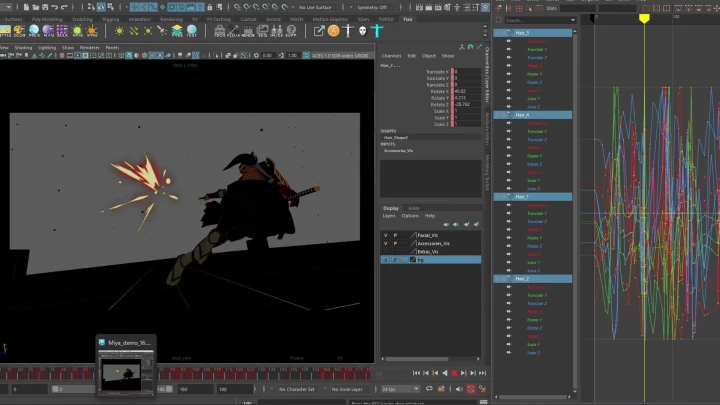720x405 pixels.
Task: Click the SEQ image shelf icon
Action: (x=263, y=31)
